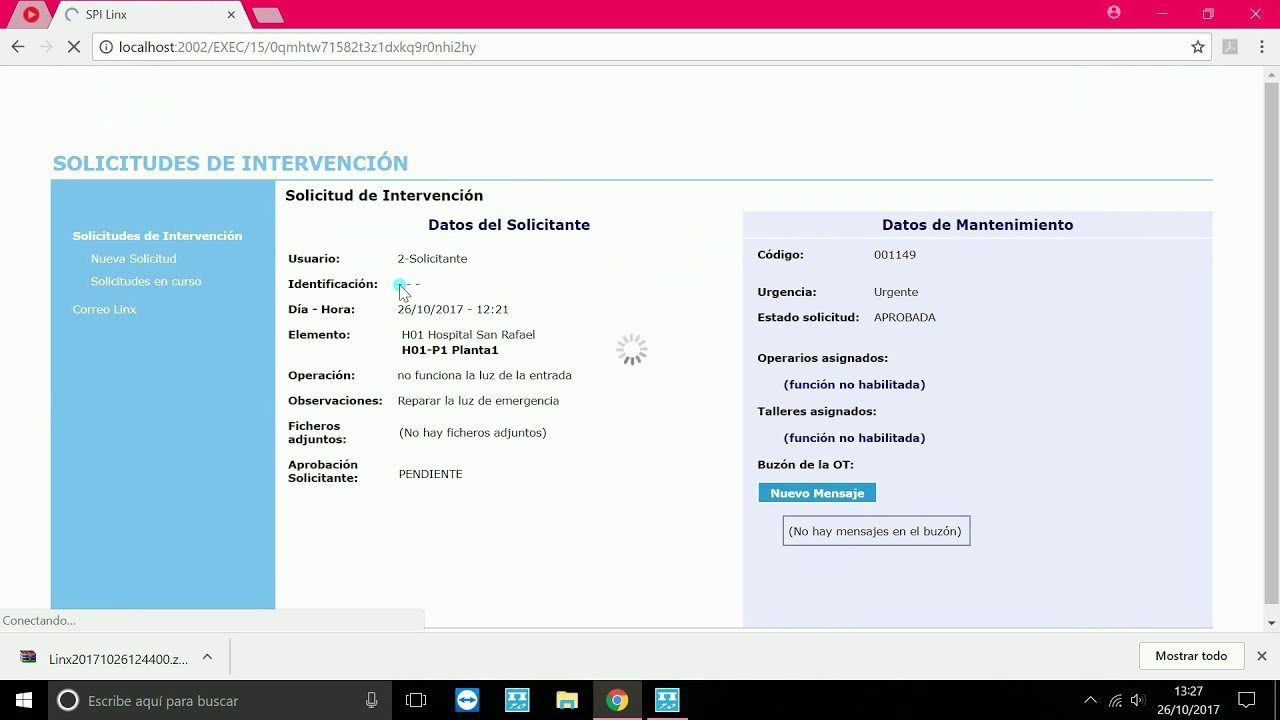Click the browser back arrow
Screen dimensions: 1280x720
click(18, 47)
